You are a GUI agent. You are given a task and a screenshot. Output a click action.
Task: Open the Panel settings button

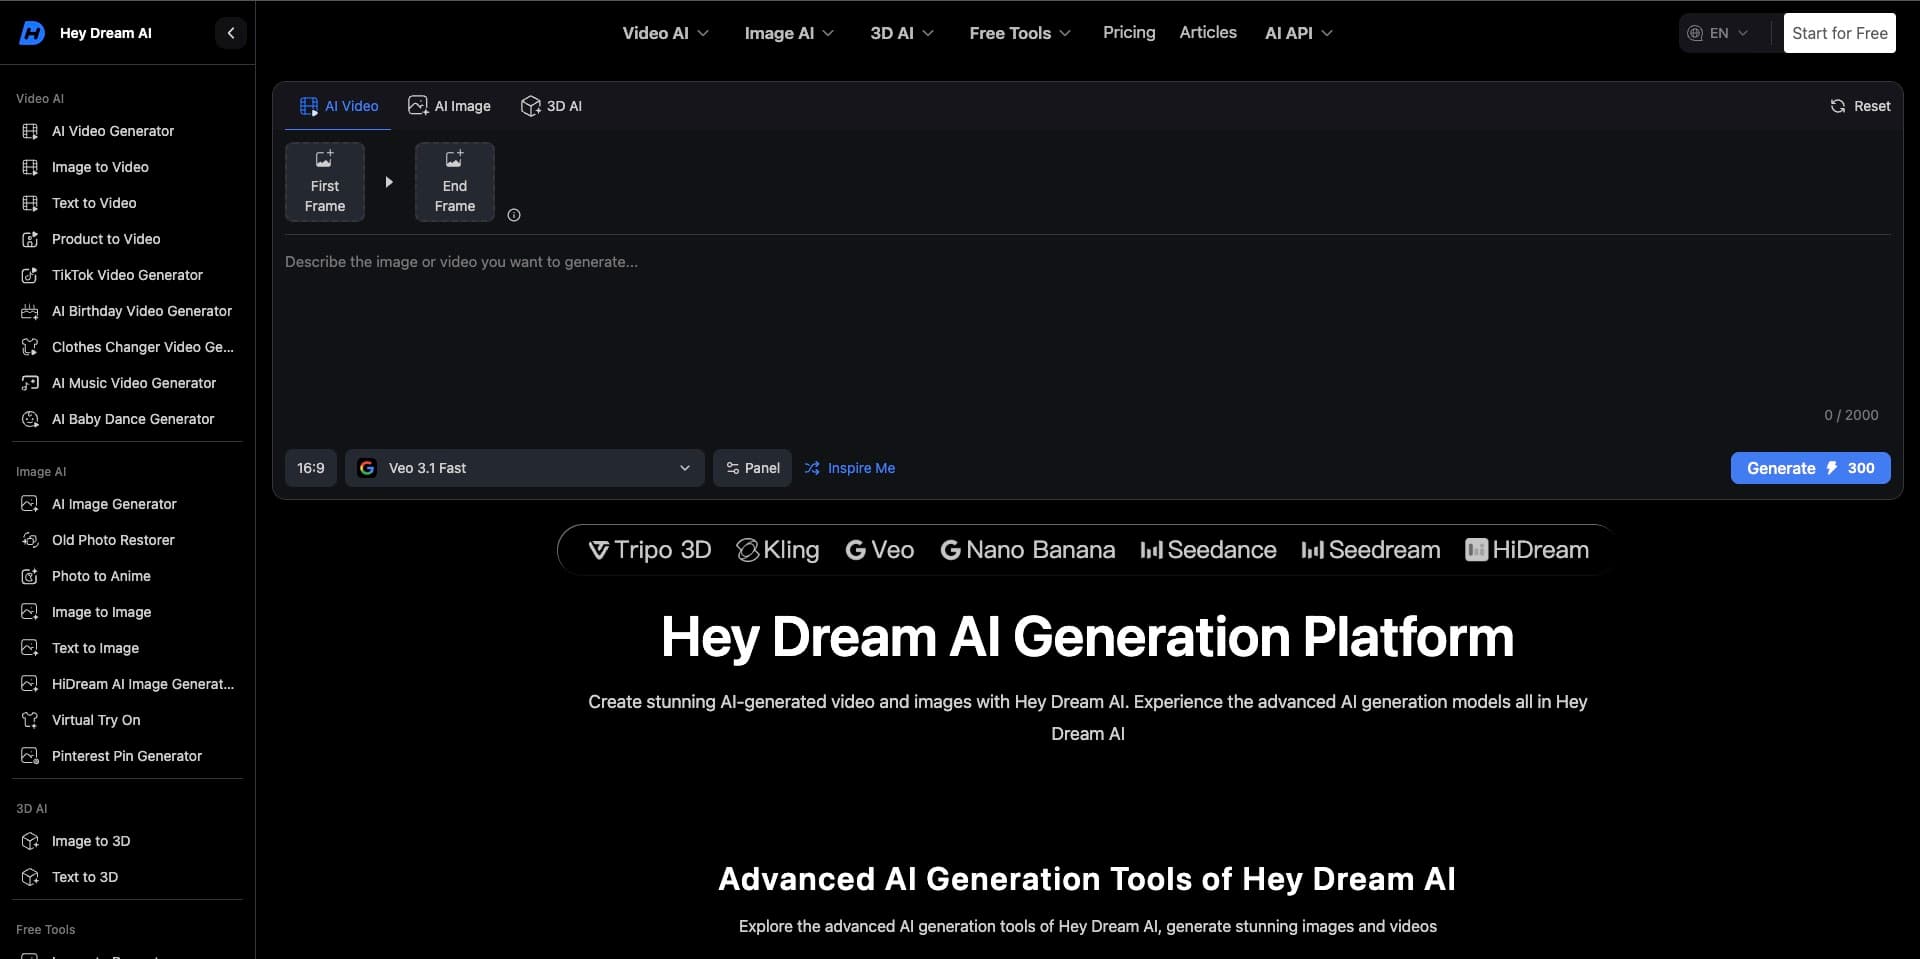click(x=752, y=468)
